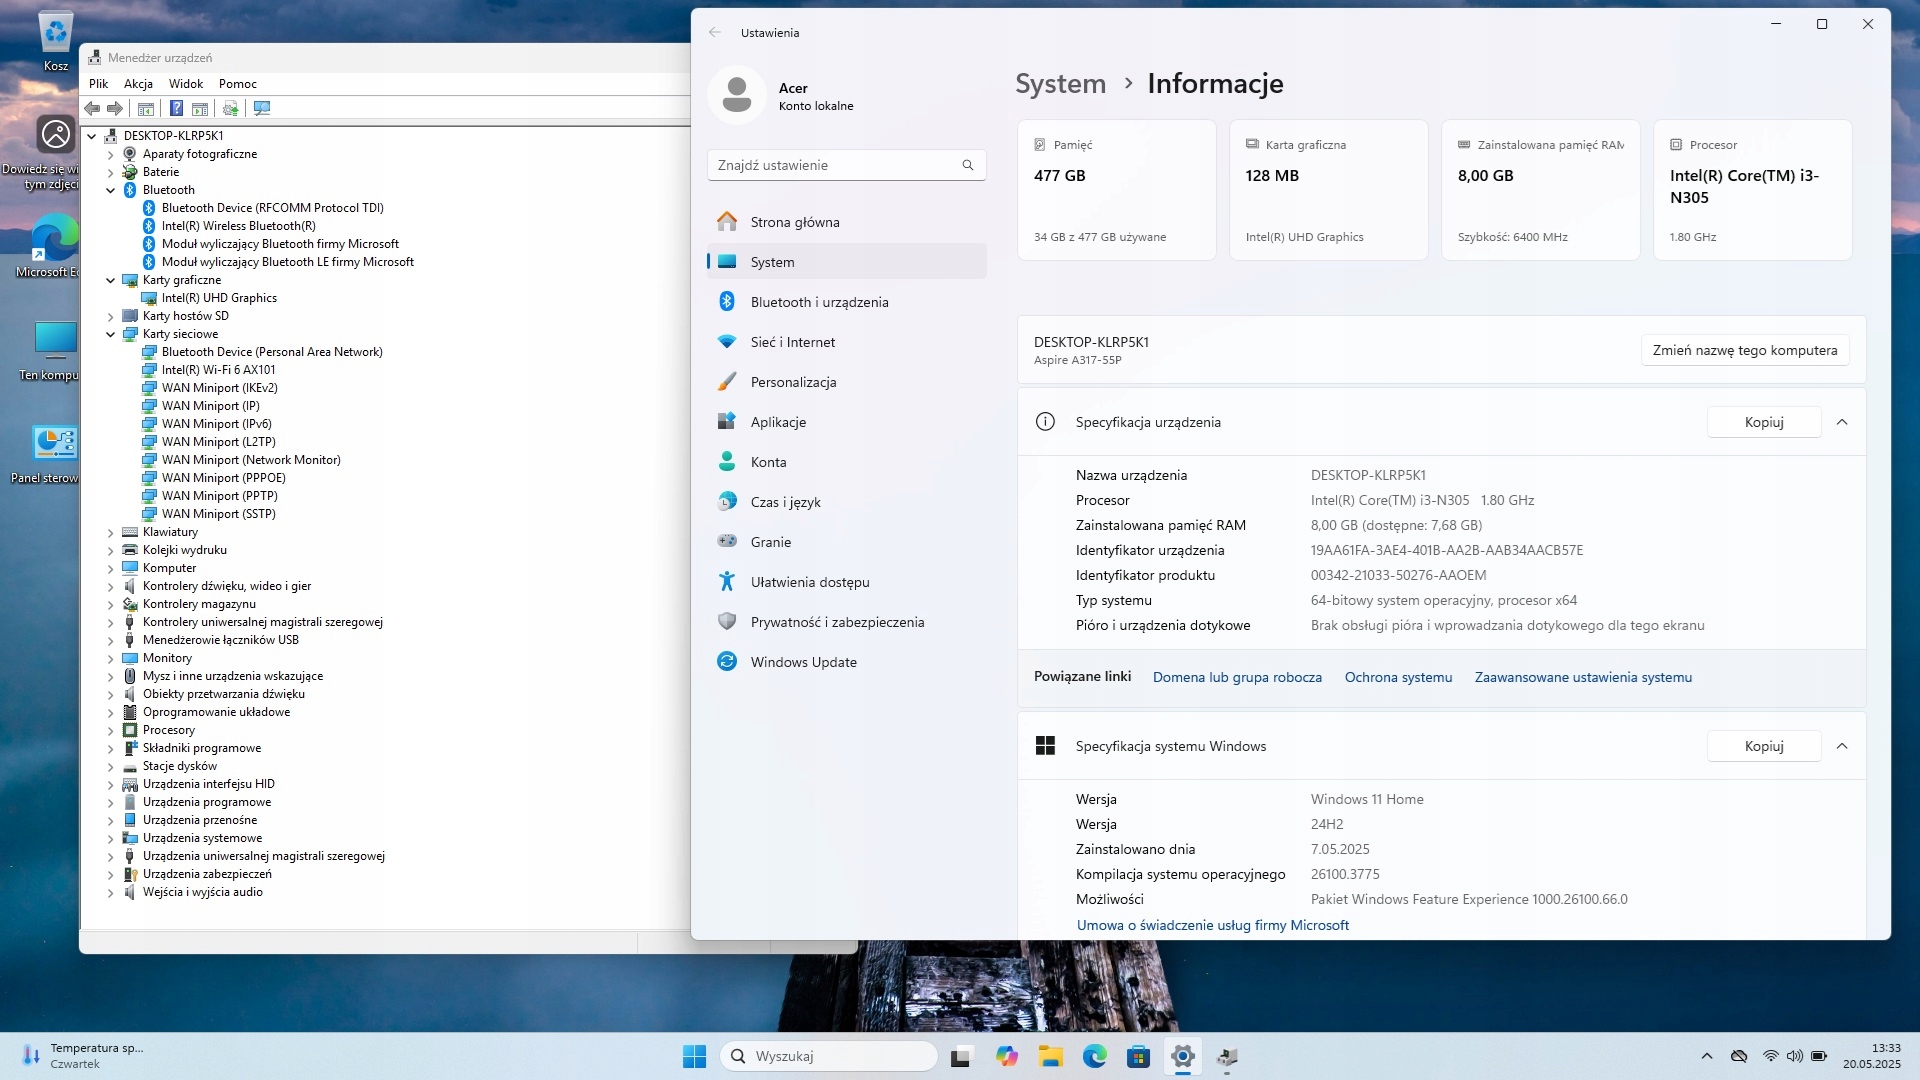
Task: Open File Explorer from the taskbar
Action: [x=1050, y=1056]
